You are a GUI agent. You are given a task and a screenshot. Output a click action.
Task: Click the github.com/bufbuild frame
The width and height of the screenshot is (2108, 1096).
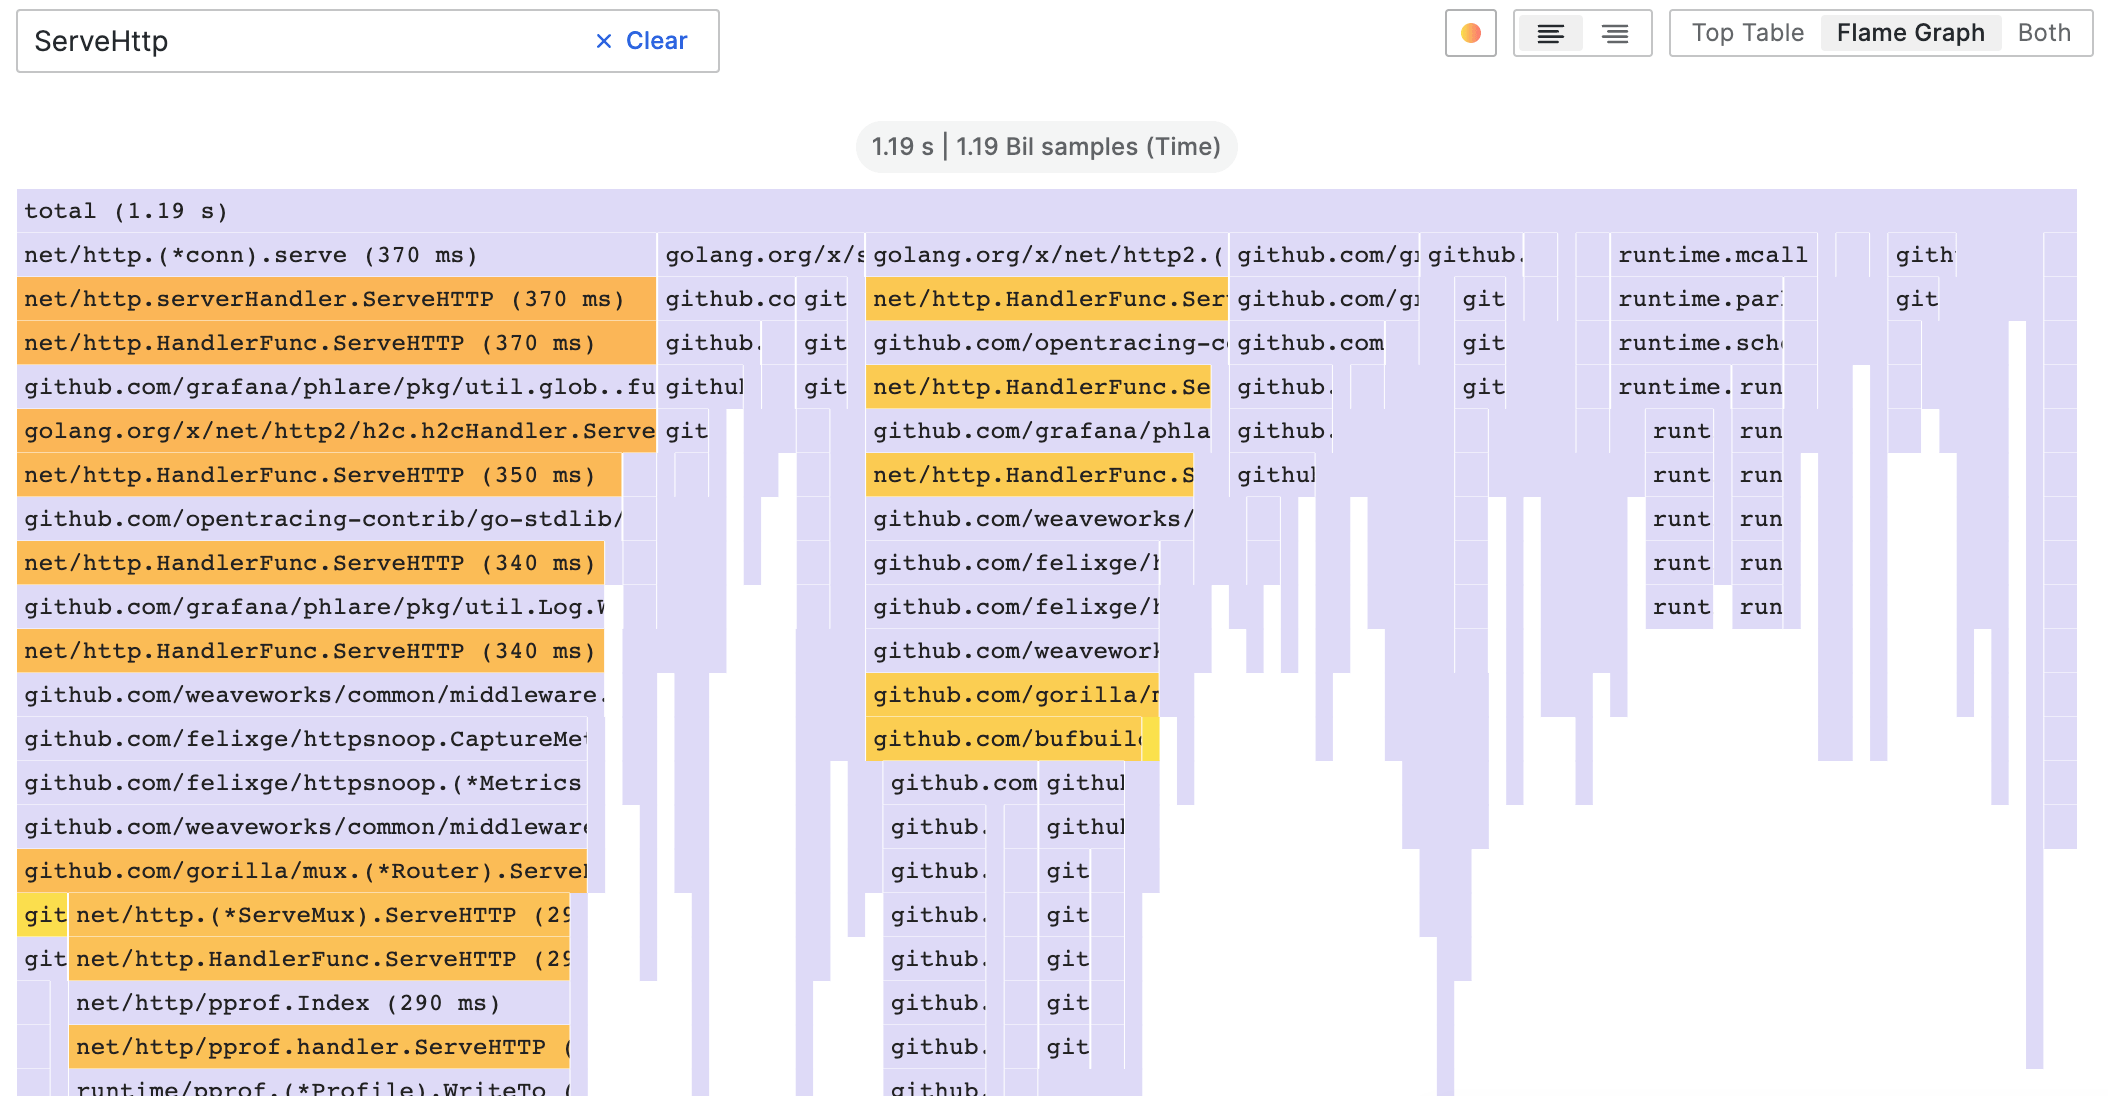tap(1003, 739)
